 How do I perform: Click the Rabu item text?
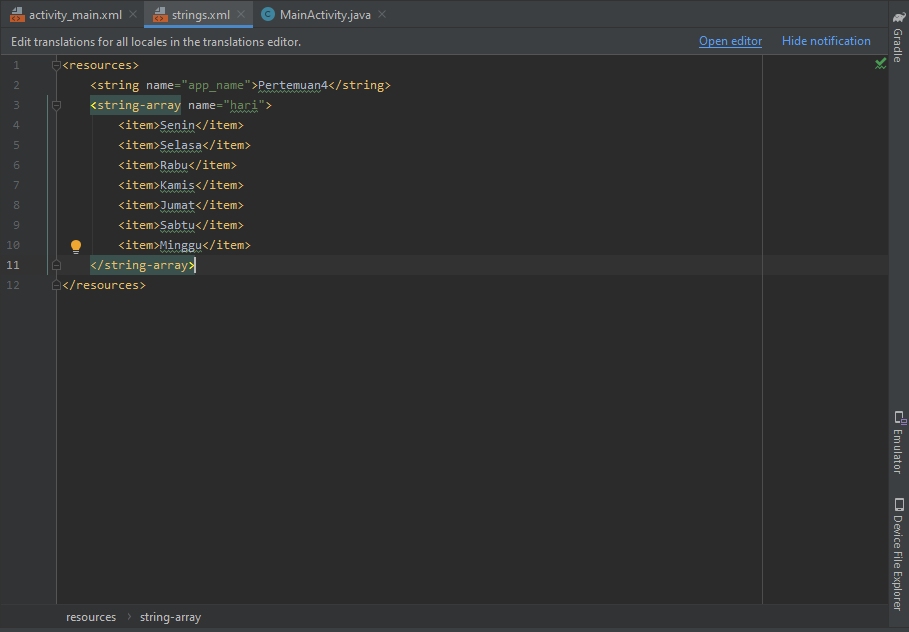coord(174,165)
